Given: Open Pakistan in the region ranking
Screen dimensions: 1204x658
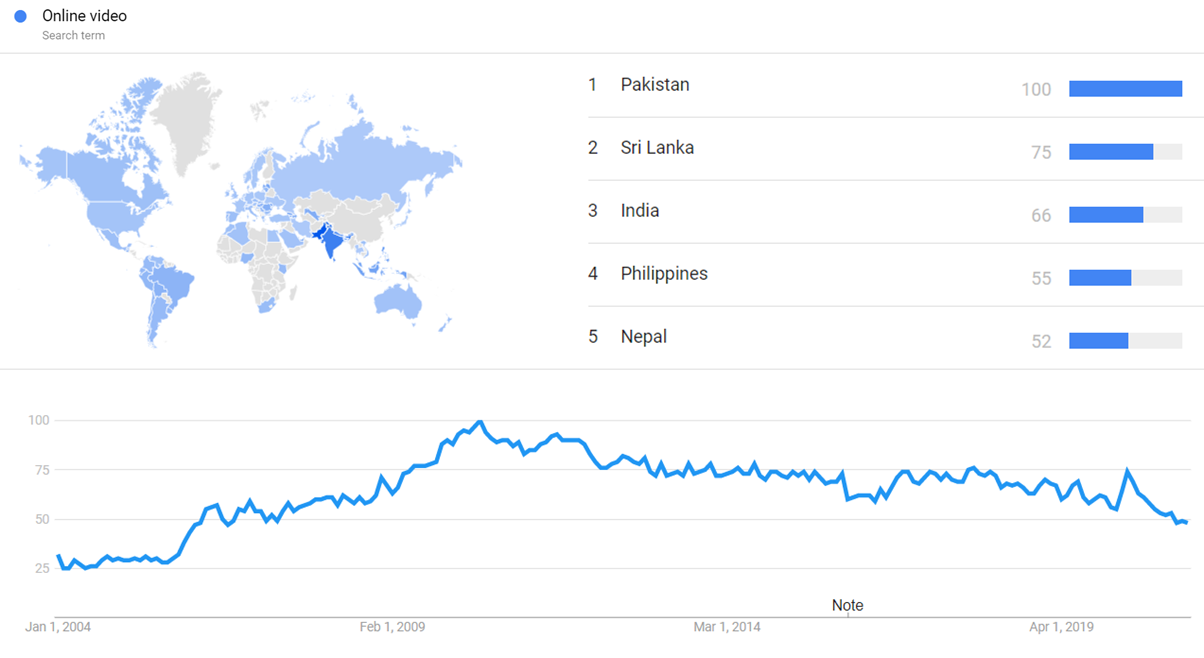Looking at the screenshot, I should (654, 85).
